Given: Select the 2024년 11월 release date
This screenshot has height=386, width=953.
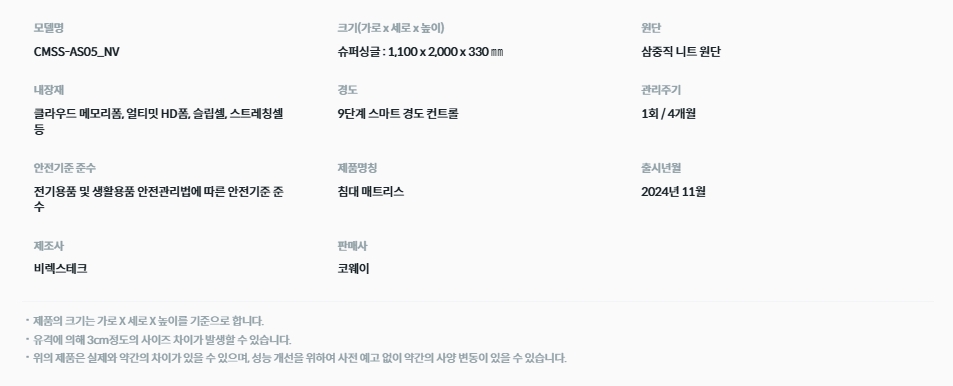Looking at the screenshot, I should pyautogui.click(x=673, y=191).
